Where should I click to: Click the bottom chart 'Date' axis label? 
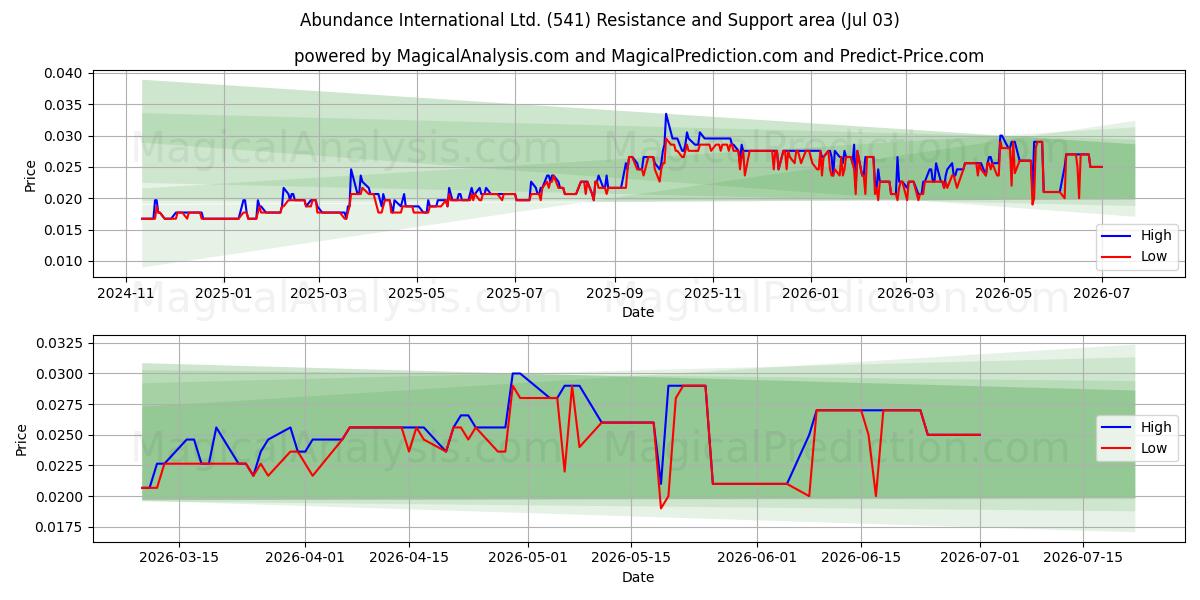point(638,577)
